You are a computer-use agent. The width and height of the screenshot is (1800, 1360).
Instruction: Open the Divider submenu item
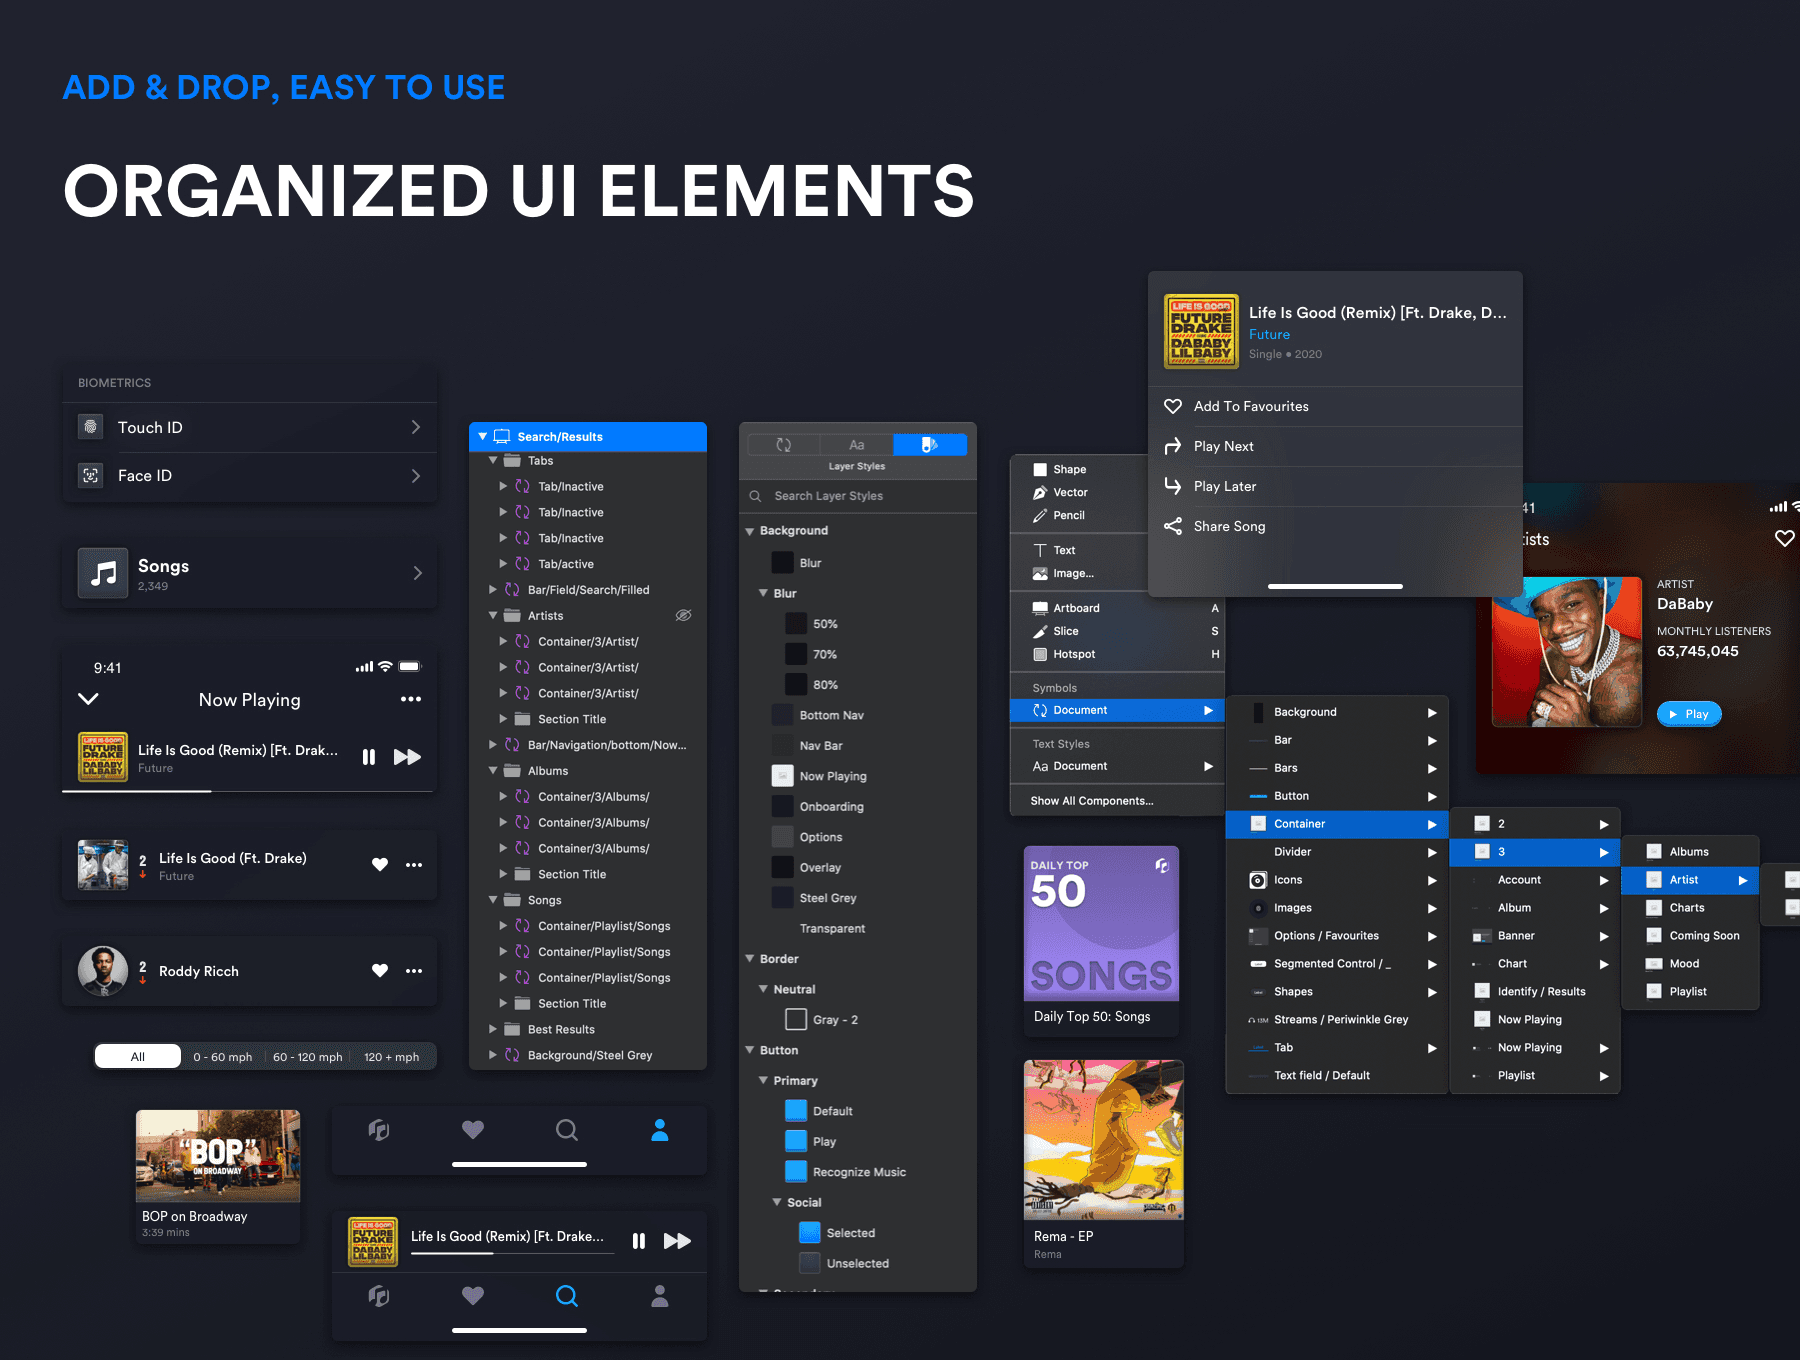1337,852
